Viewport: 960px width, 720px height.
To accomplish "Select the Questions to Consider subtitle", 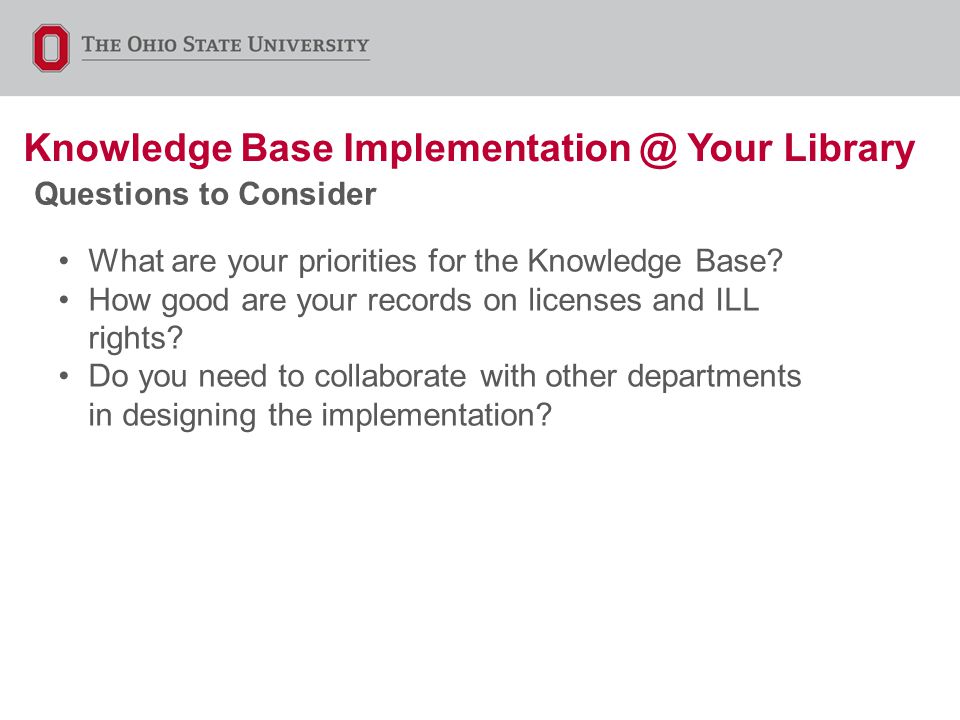I will pos(205,194).
